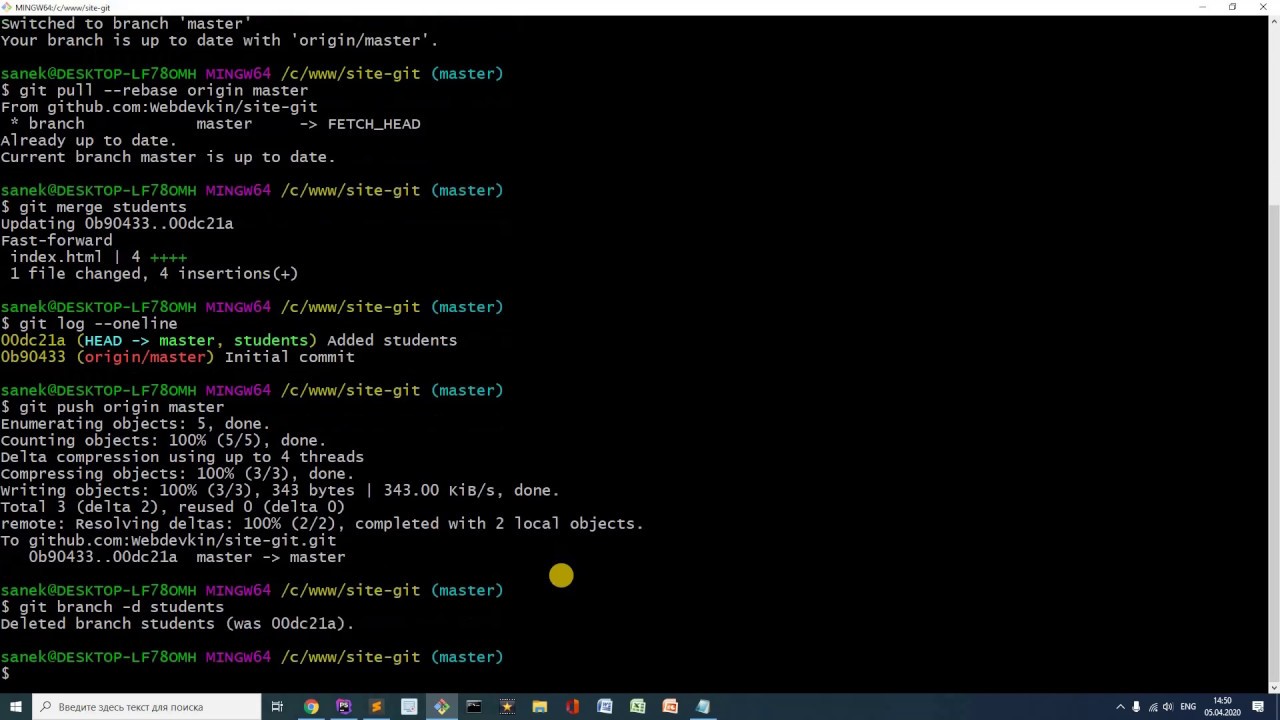The height and width of the screenshot is (720, 1280).
Task: Focus the Windows taskbar search box
Action: pos(147,706)
